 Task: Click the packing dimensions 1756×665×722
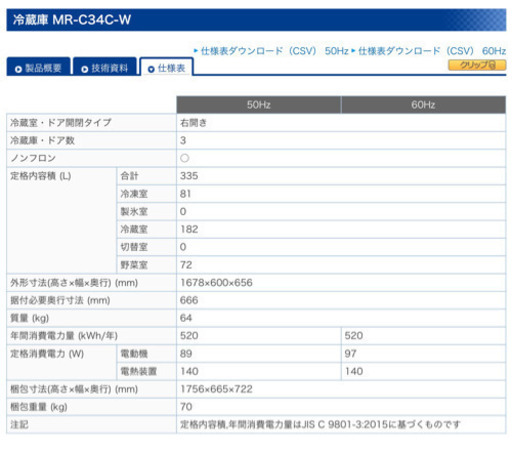tap(216, 389)
